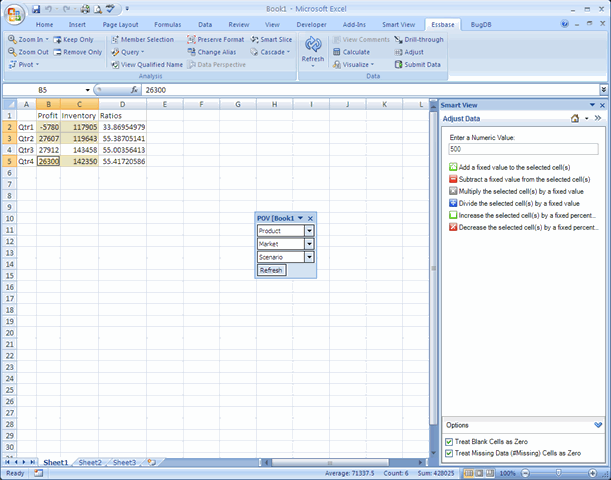Click the vertical worksheet scrollbar thumb
Image resolution: width=611 pixels, height=480 pixels.
pos(434,268)
